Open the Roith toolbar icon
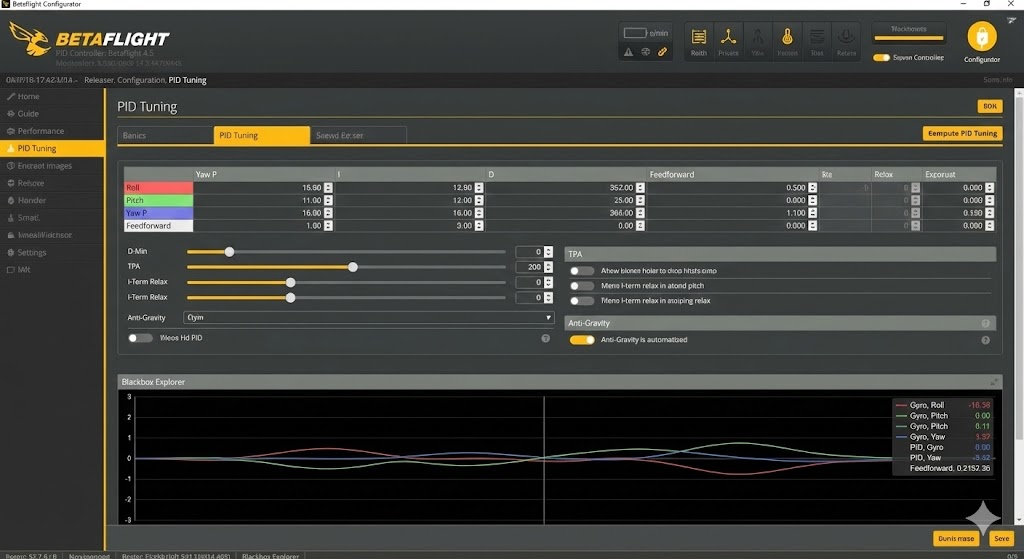The width and height of the screenshot is (1024, 559). 699,42
